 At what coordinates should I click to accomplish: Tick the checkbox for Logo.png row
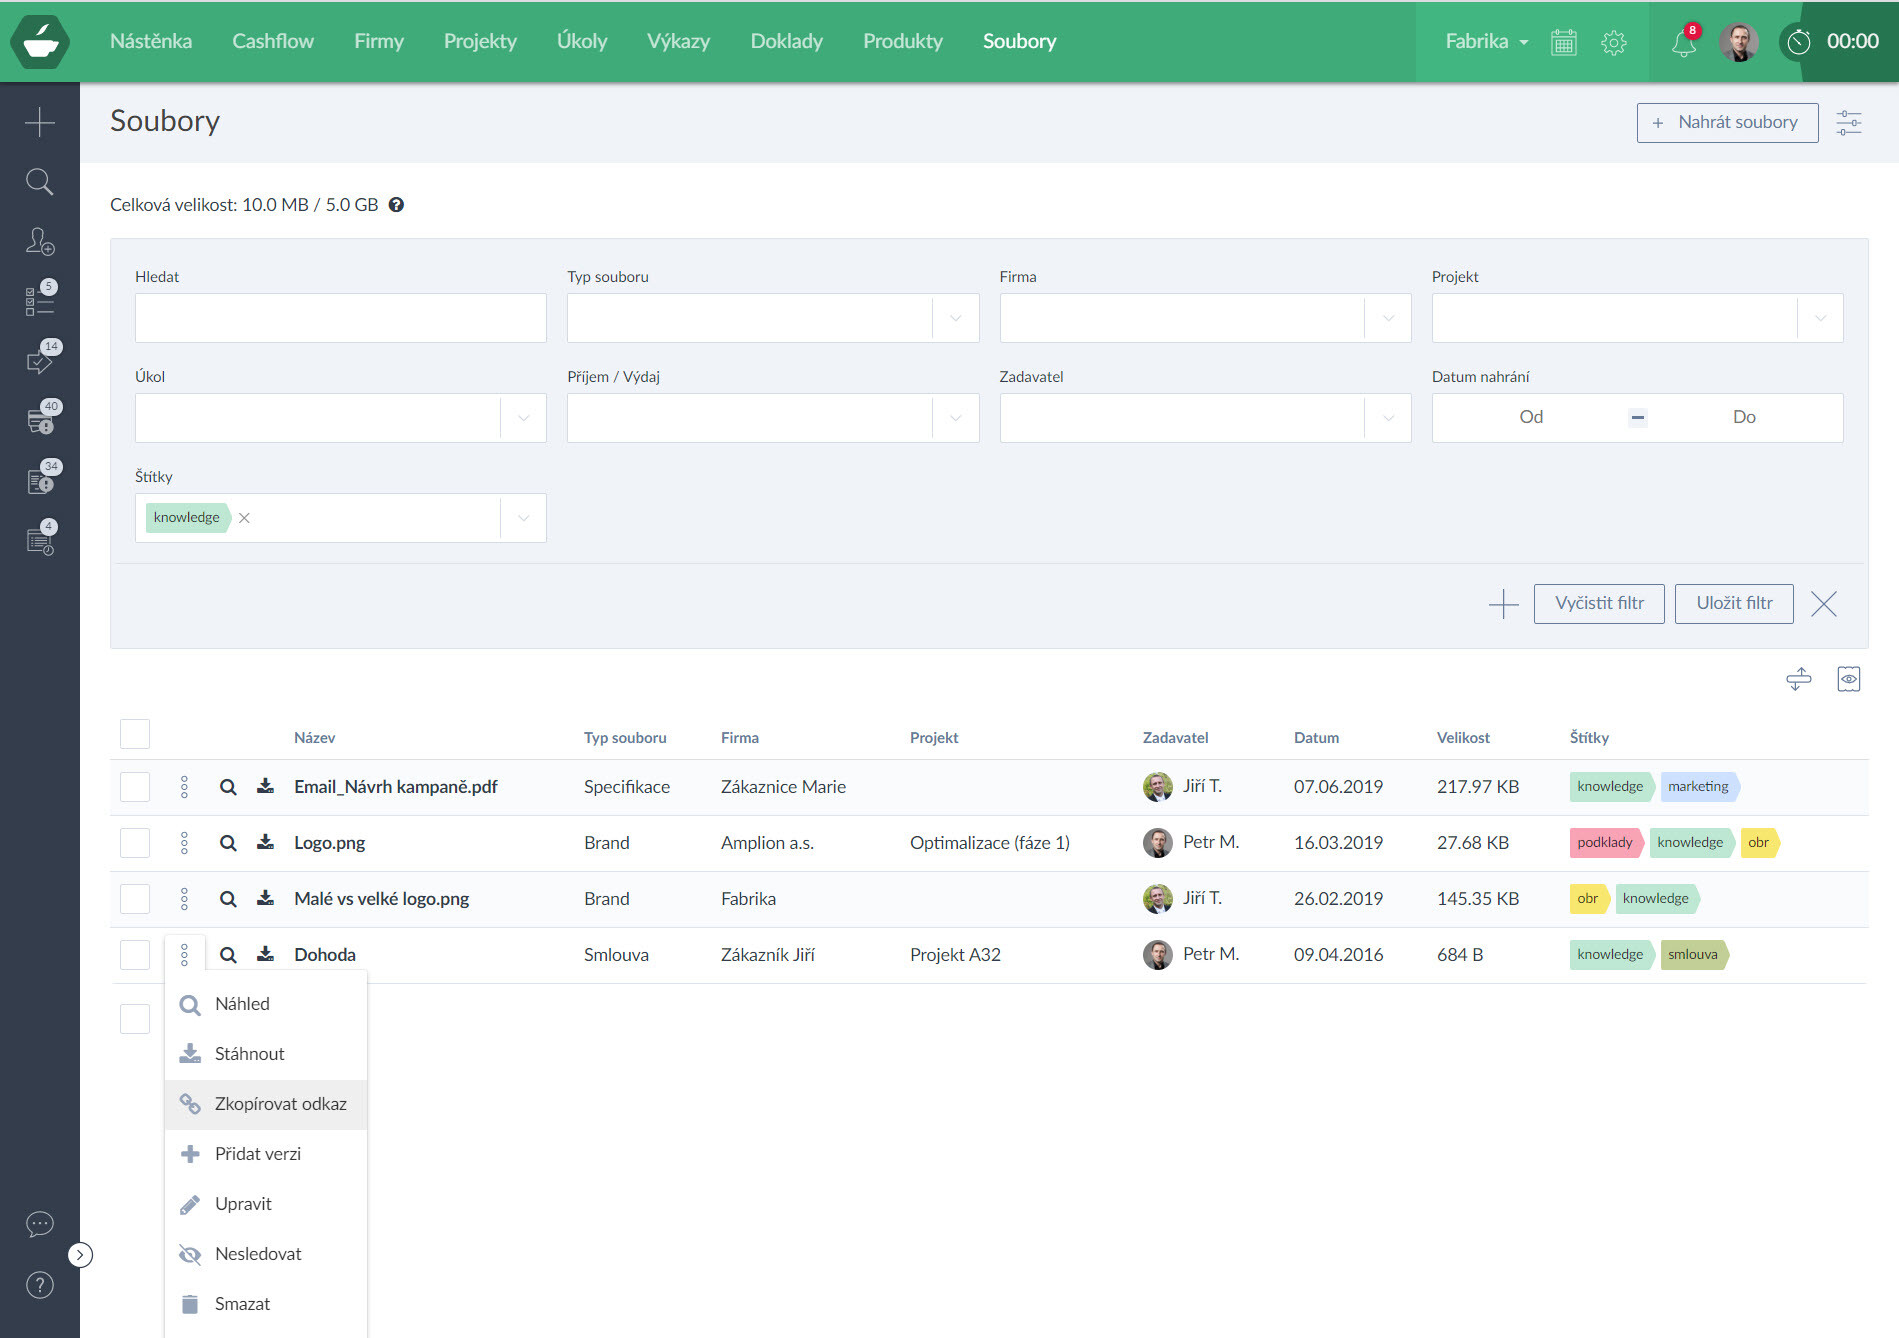[x=135, y=843]
